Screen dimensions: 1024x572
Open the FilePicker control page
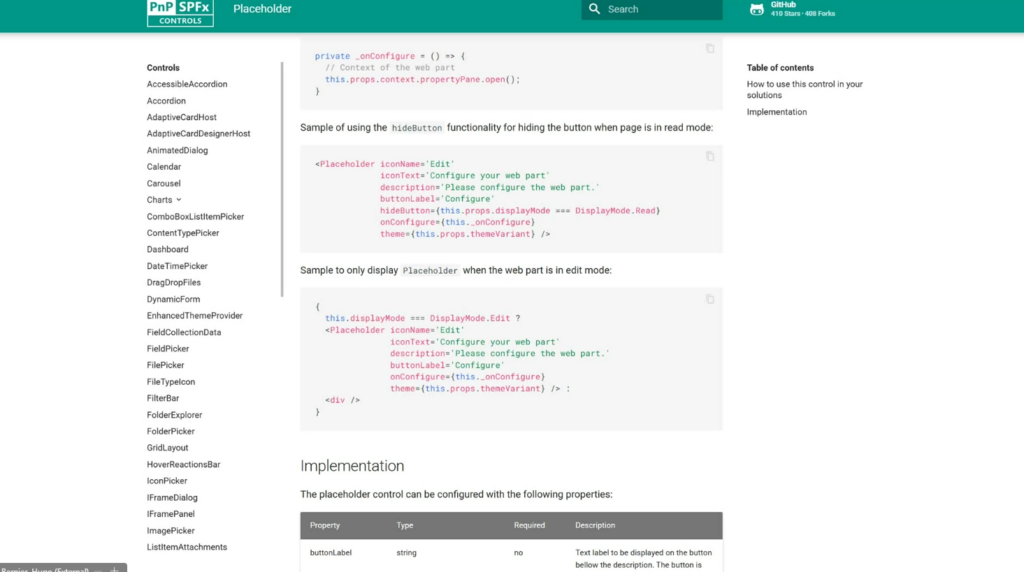point(165,365)
